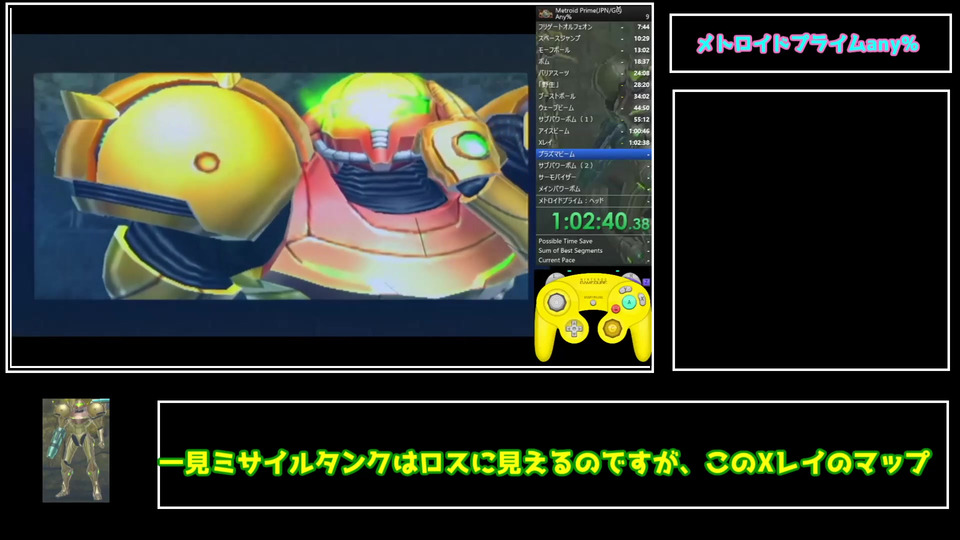
Task: Click the red B button on controller display
Action: click(x=616, y=309)
